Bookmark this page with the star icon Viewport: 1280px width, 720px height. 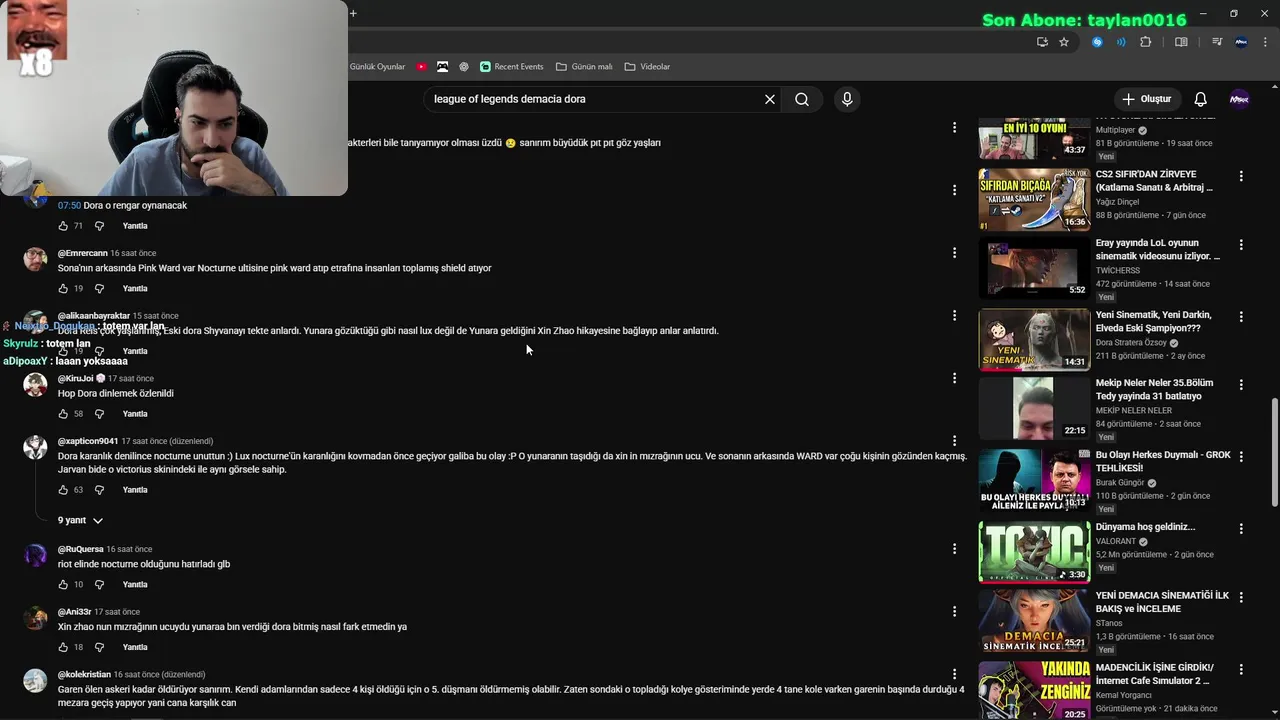[1064, 42]
